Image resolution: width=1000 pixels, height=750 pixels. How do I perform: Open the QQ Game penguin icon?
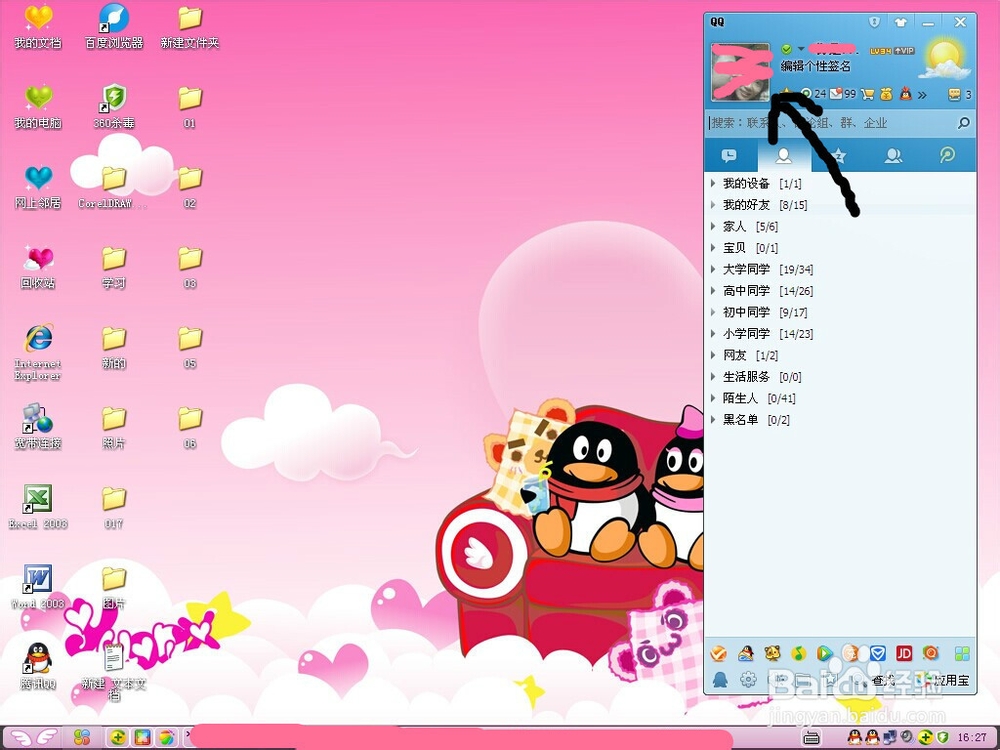click(x=746, y=653)
